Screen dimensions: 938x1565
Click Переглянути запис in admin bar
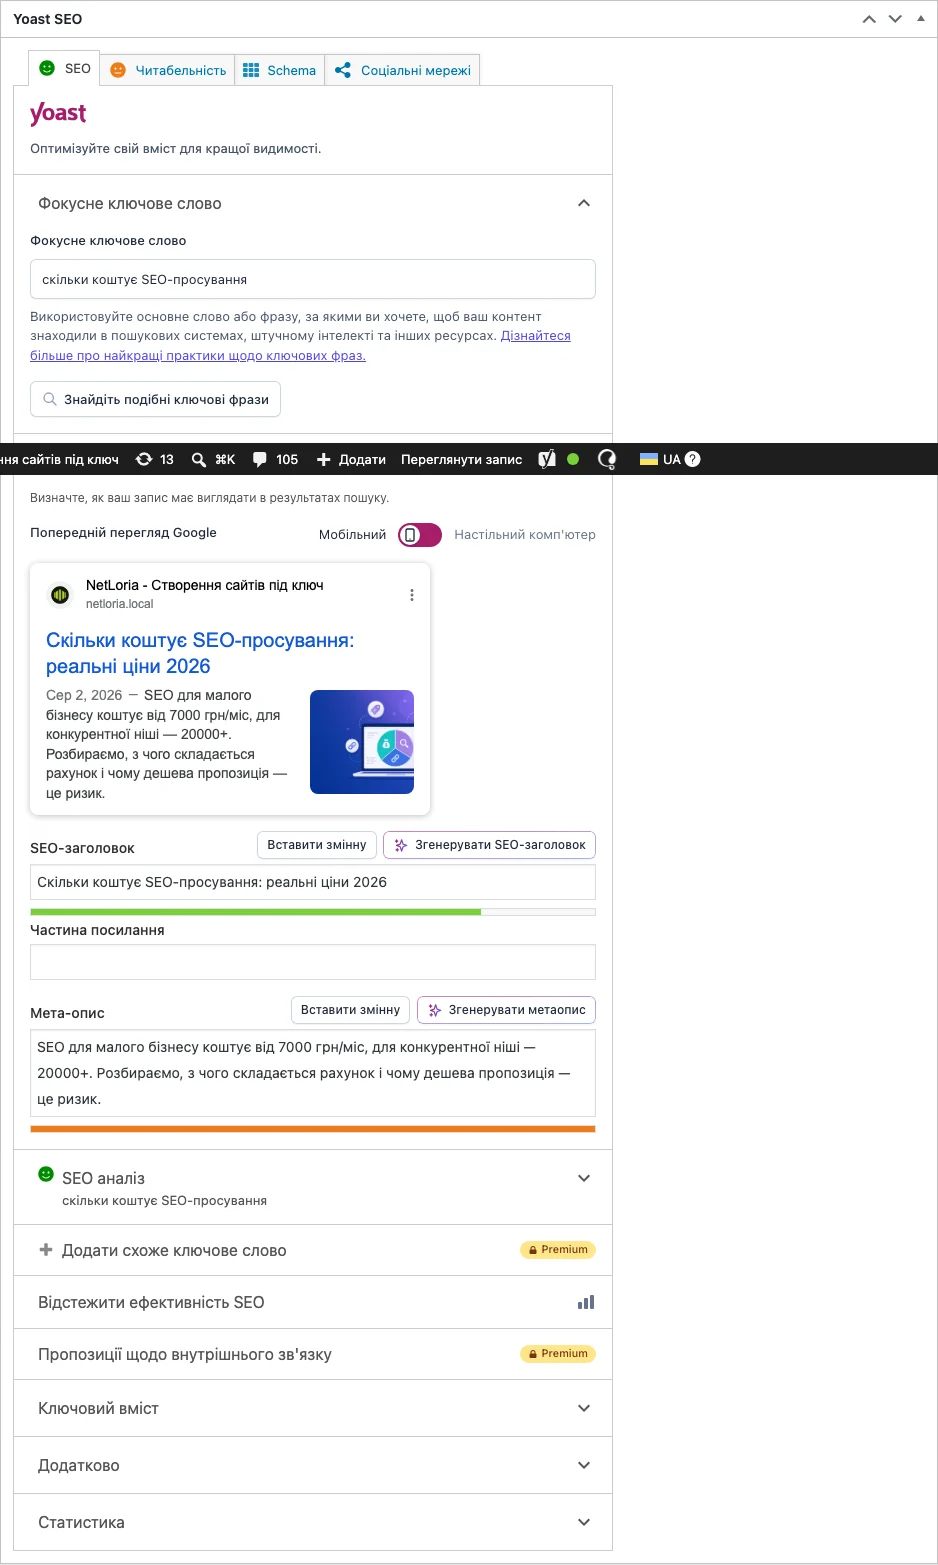462,459
